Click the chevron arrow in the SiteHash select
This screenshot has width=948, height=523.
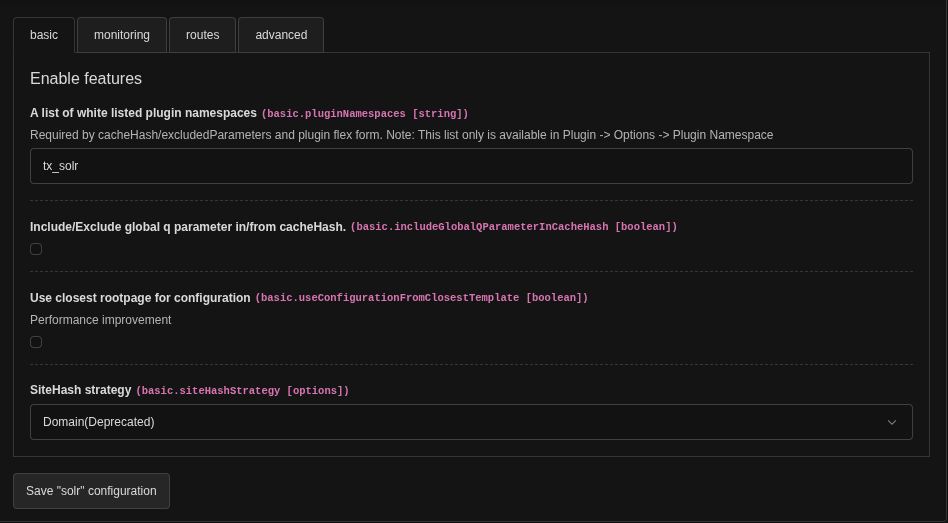click(x=892, y=422)
